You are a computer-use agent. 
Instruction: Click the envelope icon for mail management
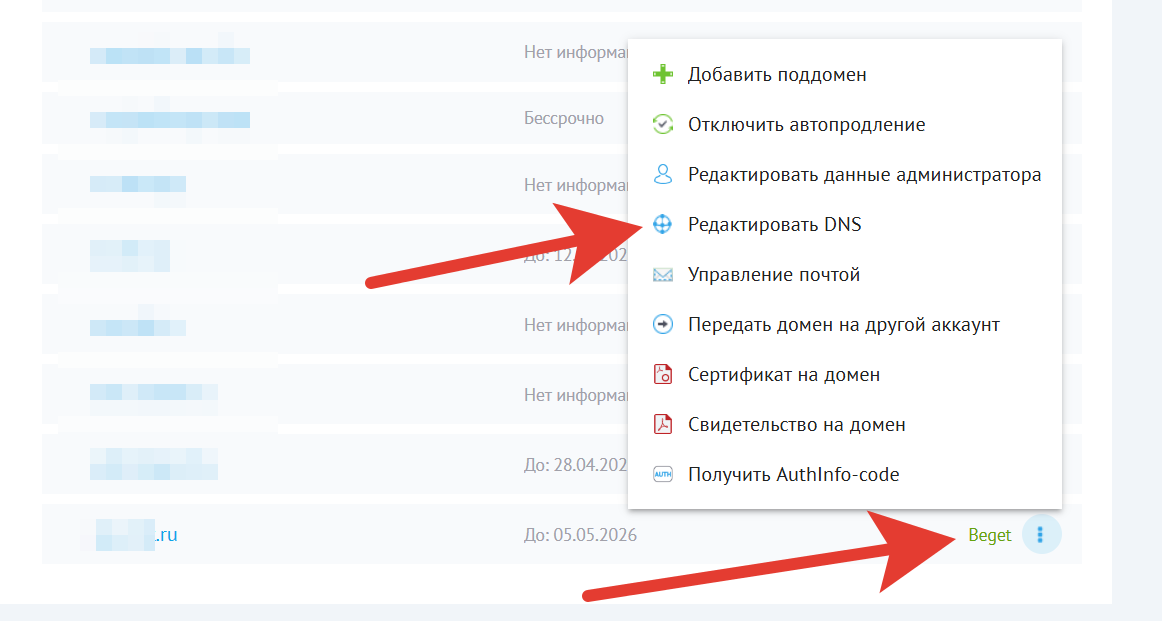pos(662,275)
